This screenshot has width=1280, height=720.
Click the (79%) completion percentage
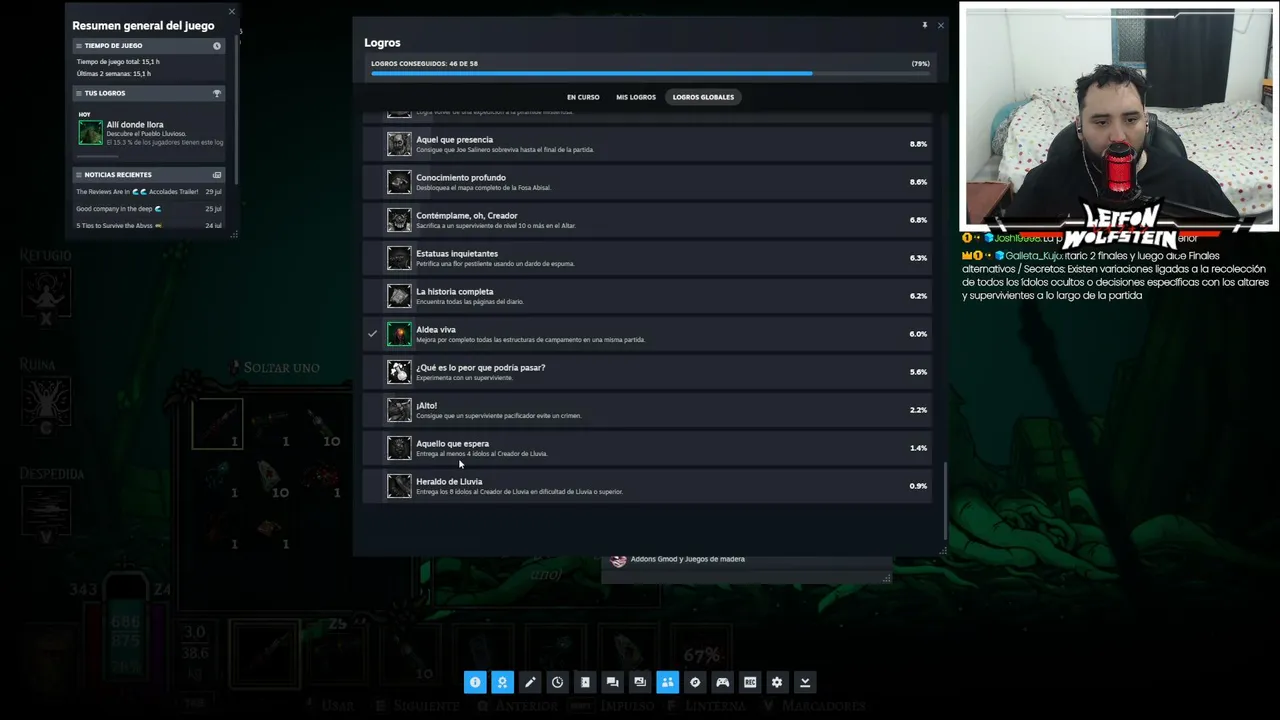(920, 63)
